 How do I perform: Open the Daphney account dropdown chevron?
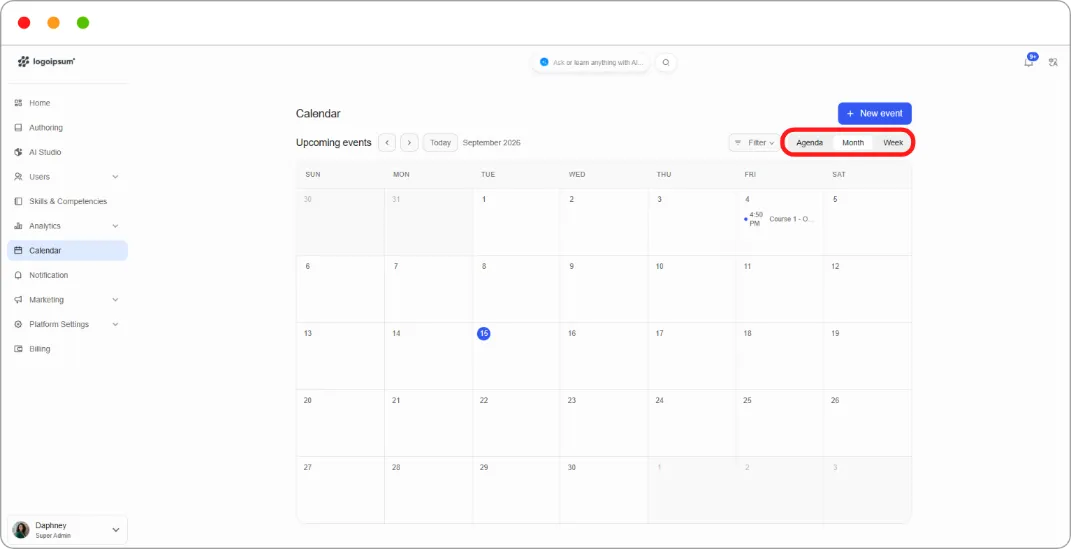tap(115, 530)
